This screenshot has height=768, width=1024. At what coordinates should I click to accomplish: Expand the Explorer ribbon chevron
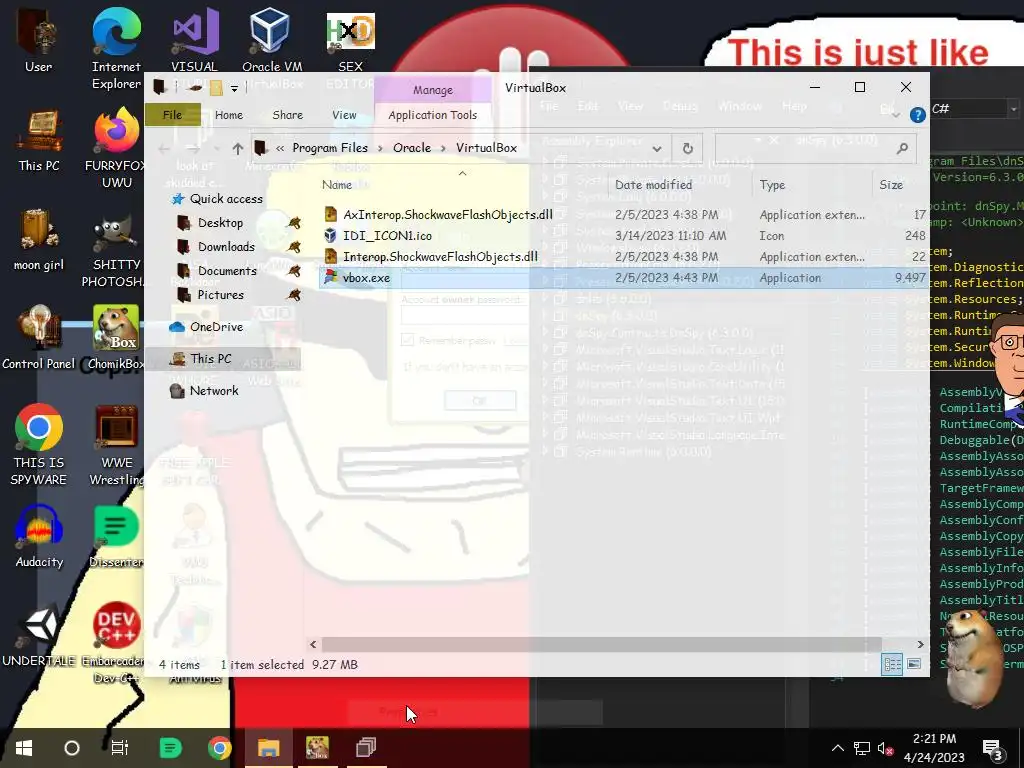pos(896,115)
